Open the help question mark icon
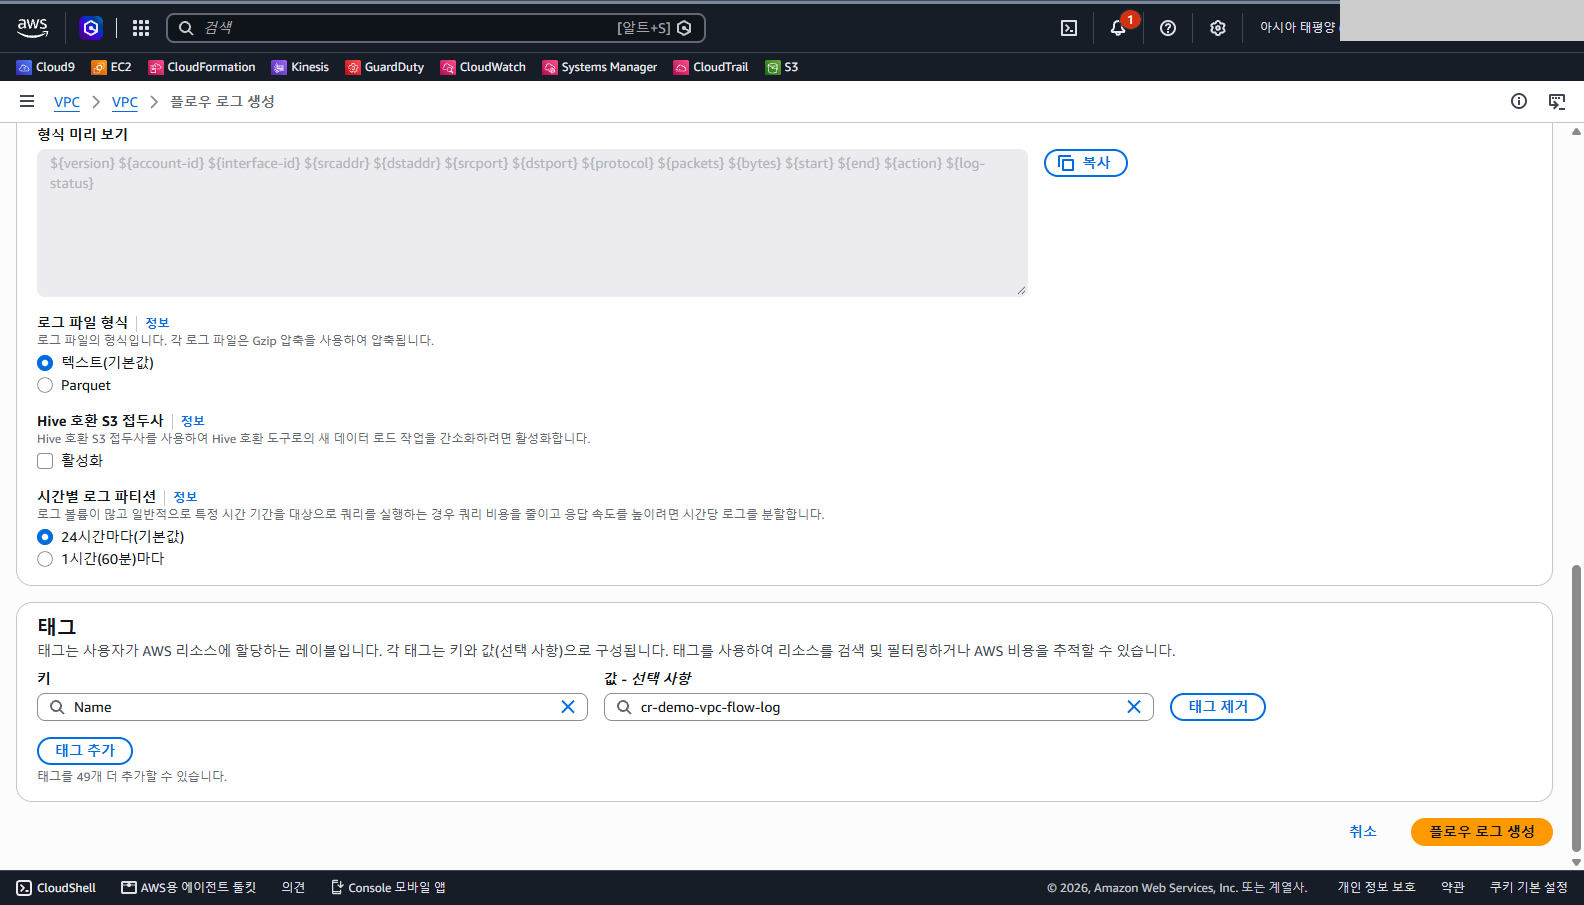 (1168, 28)
